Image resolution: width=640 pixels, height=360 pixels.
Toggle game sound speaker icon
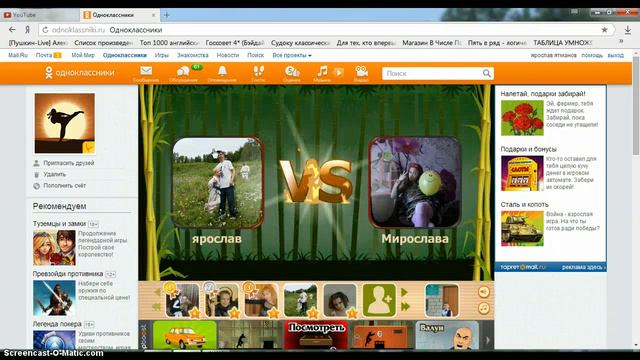point(484,292)
